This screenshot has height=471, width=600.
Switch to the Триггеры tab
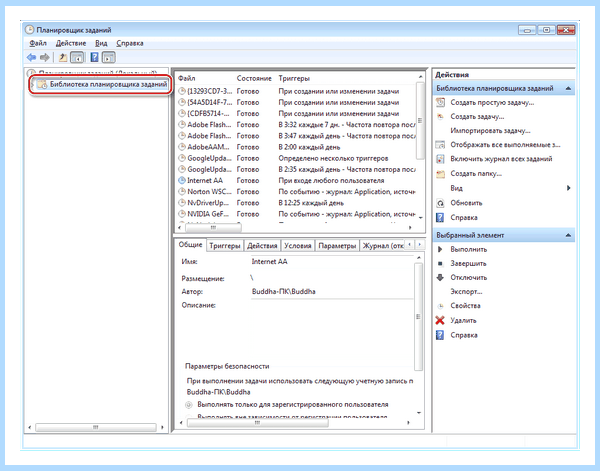225,246
